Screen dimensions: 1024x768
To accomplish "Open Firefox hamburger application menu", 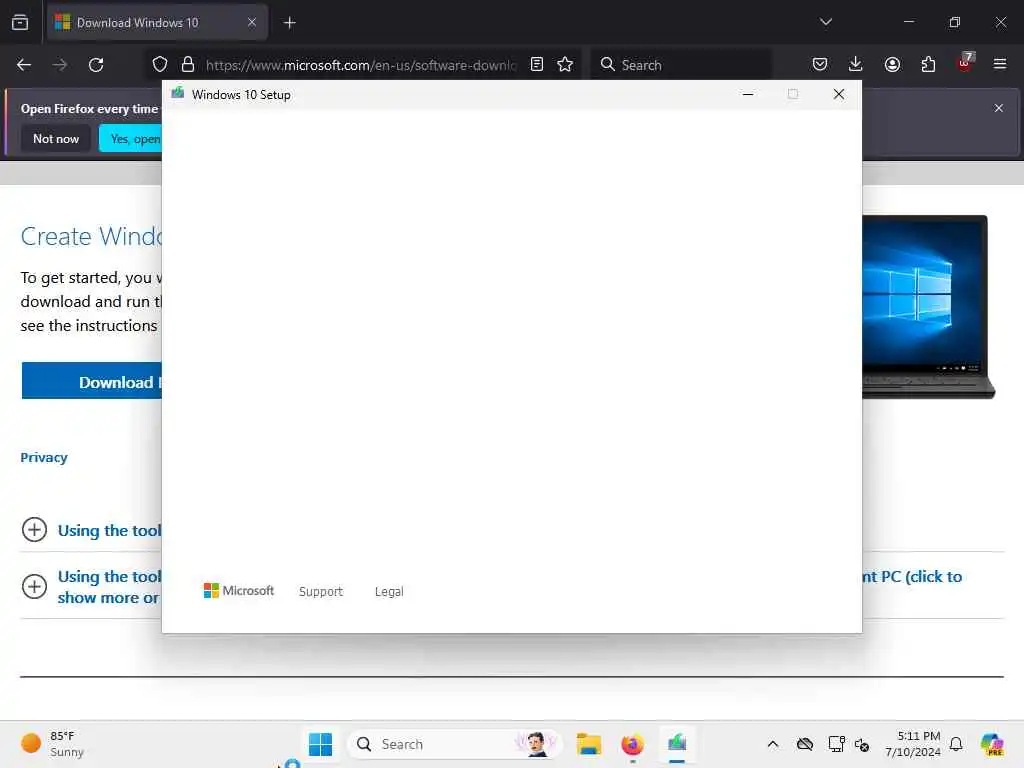I will click(x=1000, y=65).
